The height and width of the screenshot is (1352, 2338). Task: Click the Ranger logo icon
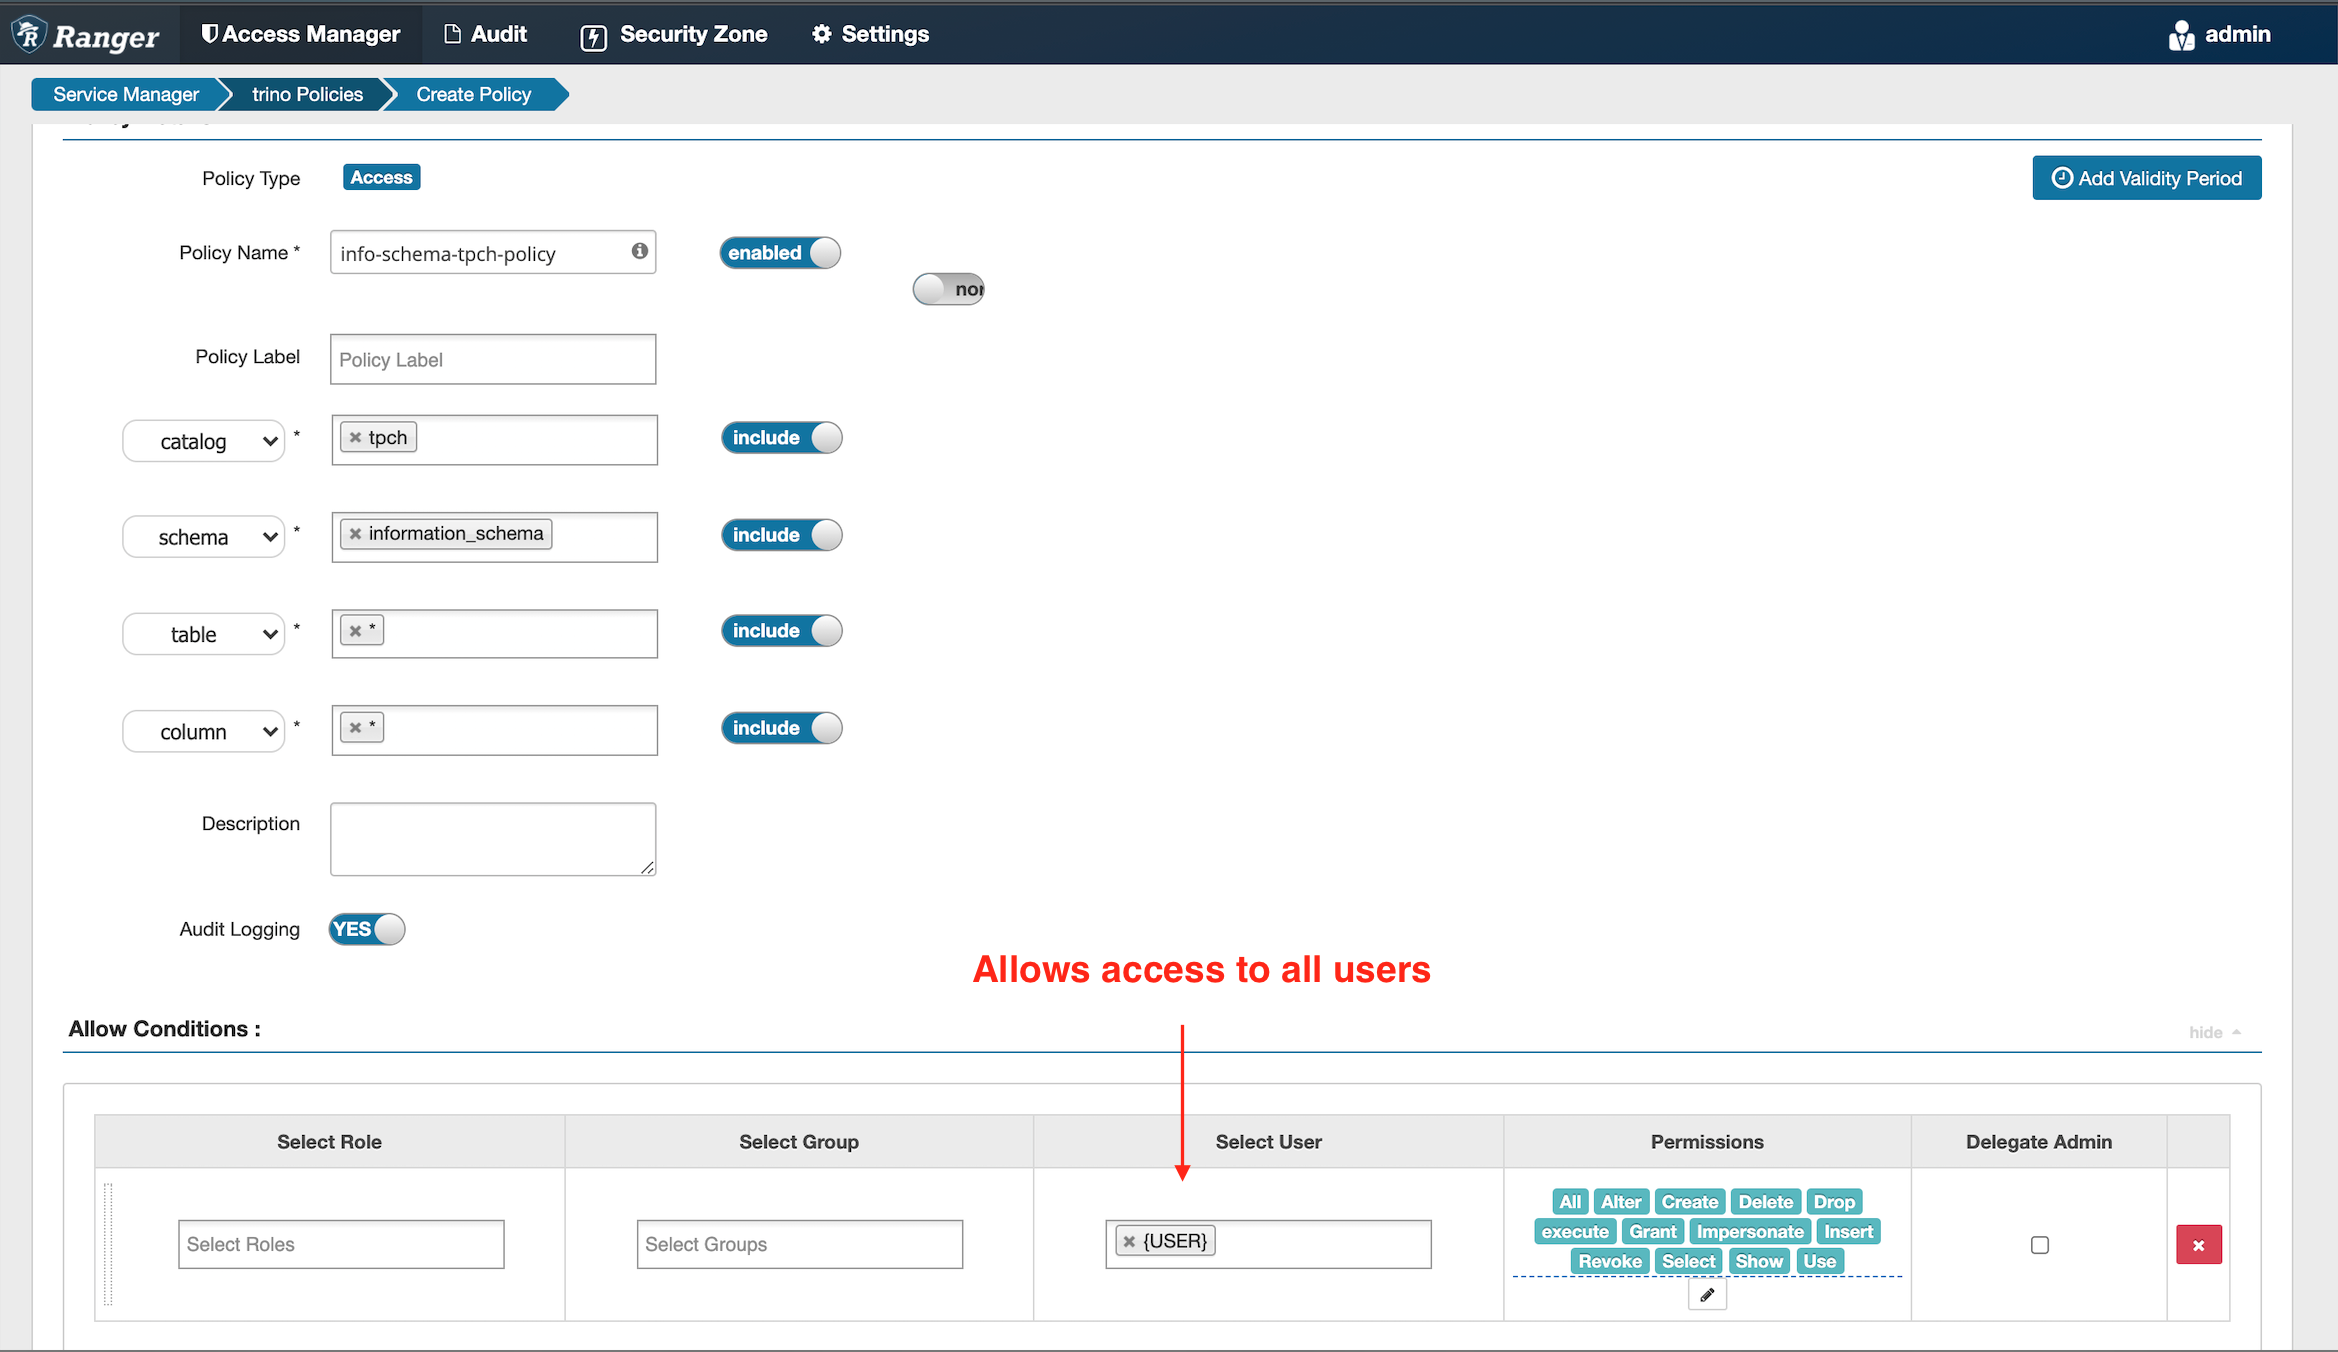(30, 34)
